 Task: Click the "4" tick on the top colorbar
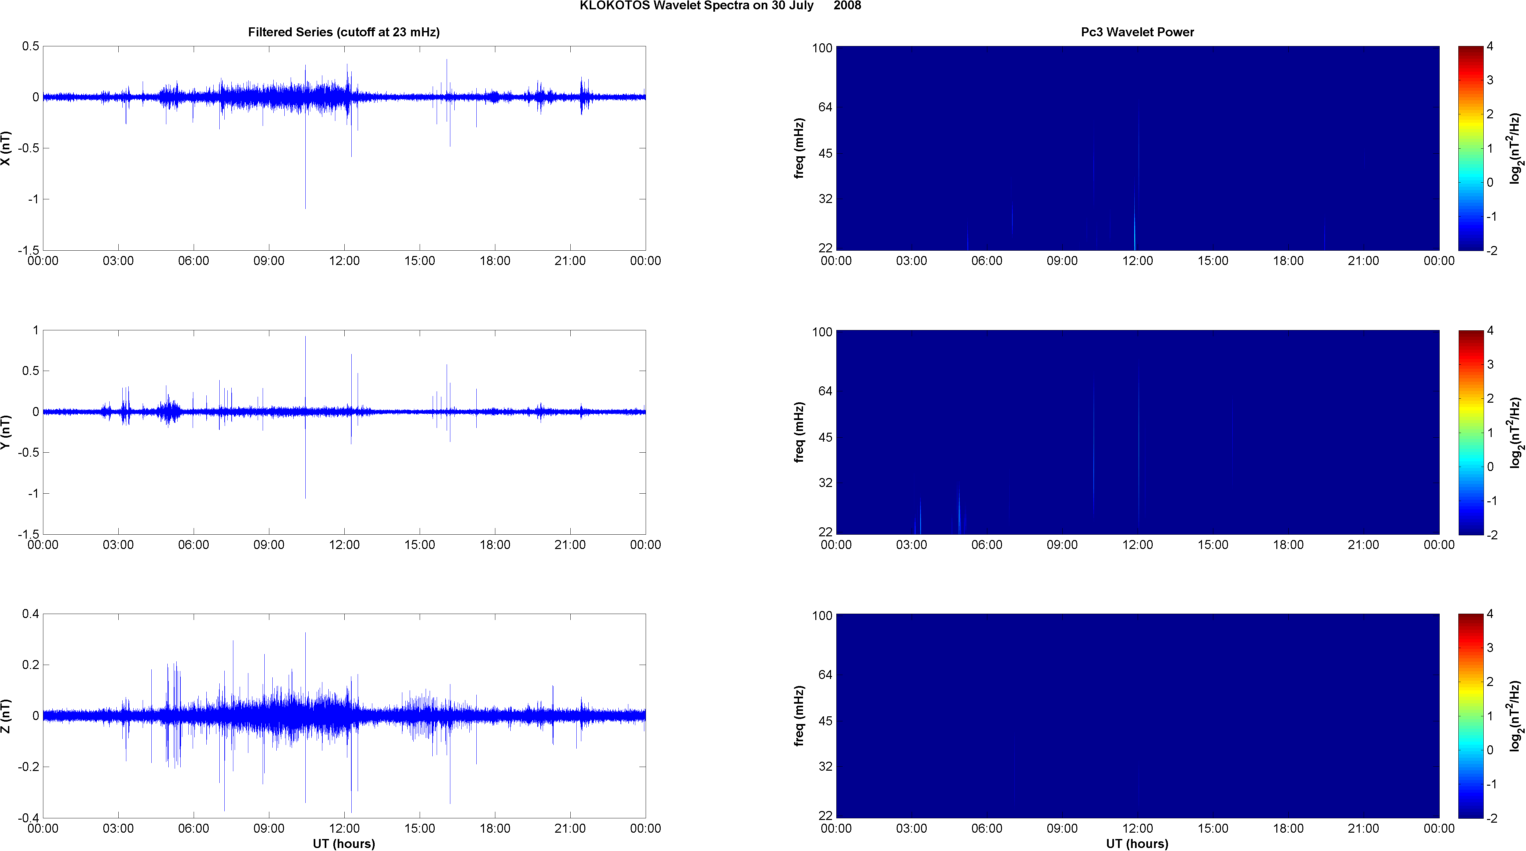(x=1490, y=47)
